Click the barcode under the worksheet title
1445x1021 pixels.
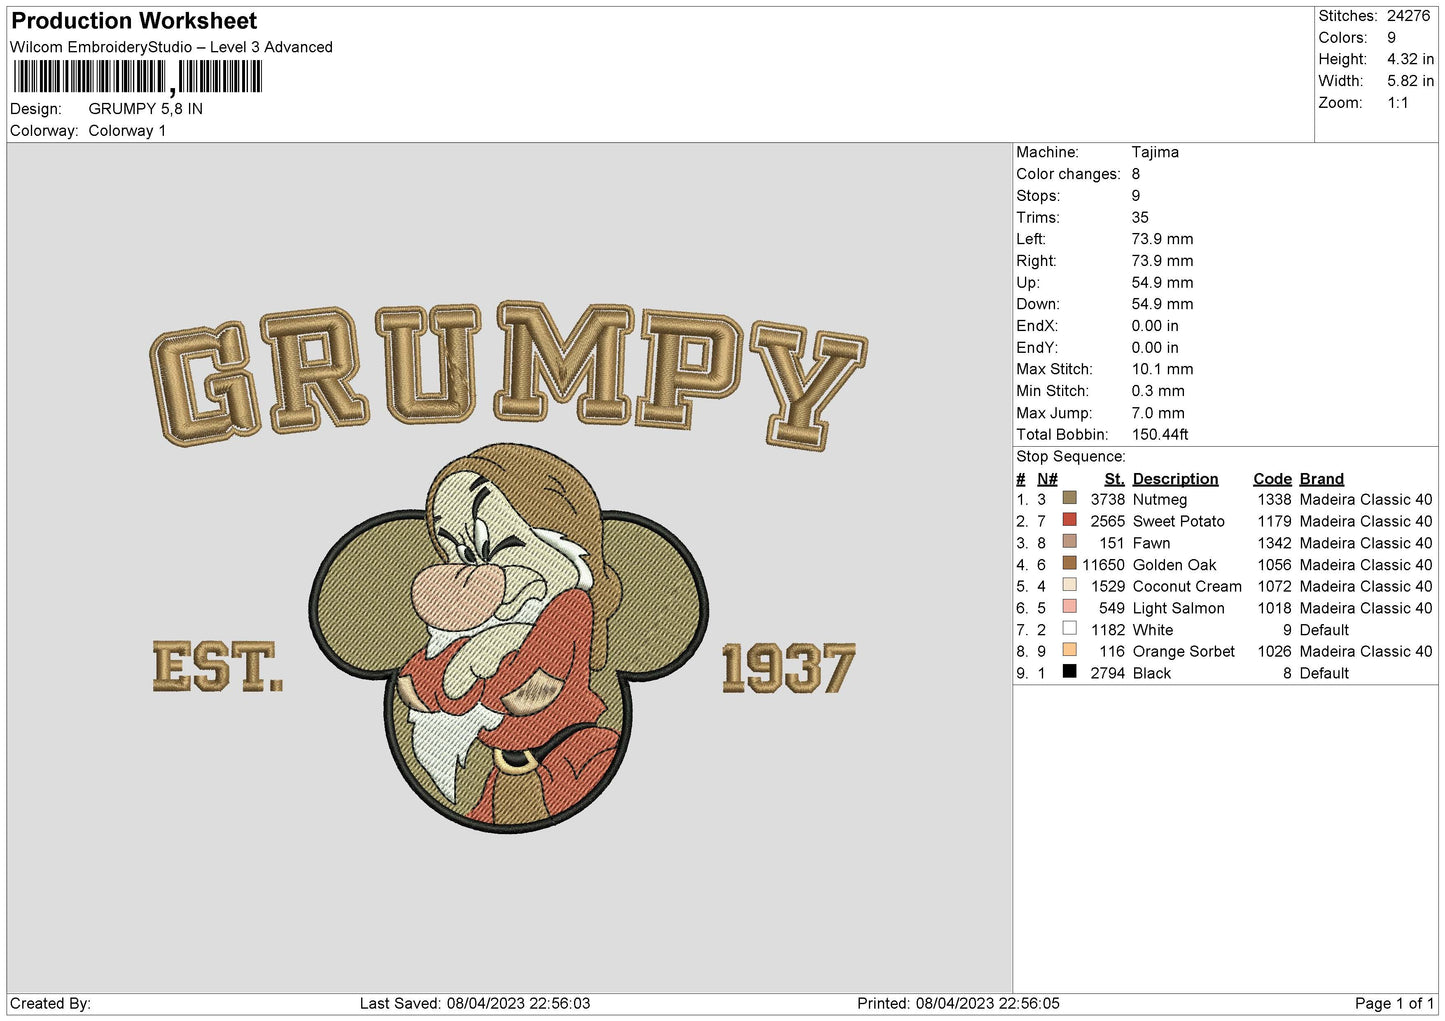137,77
